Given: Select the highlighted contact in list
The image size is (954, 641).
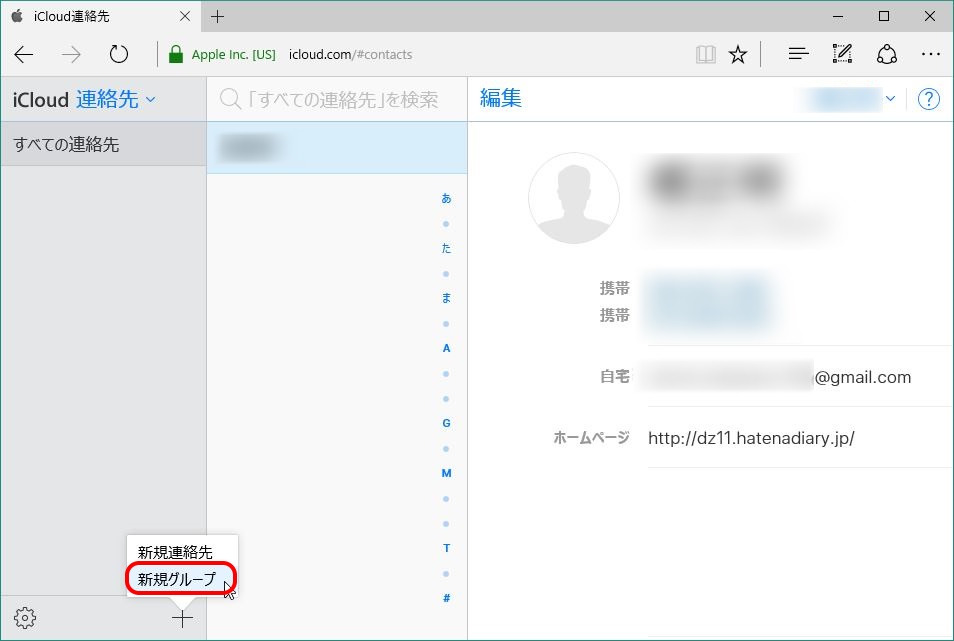Looking at the screenshot, I should pyautogui.click(x=337, y=148).
